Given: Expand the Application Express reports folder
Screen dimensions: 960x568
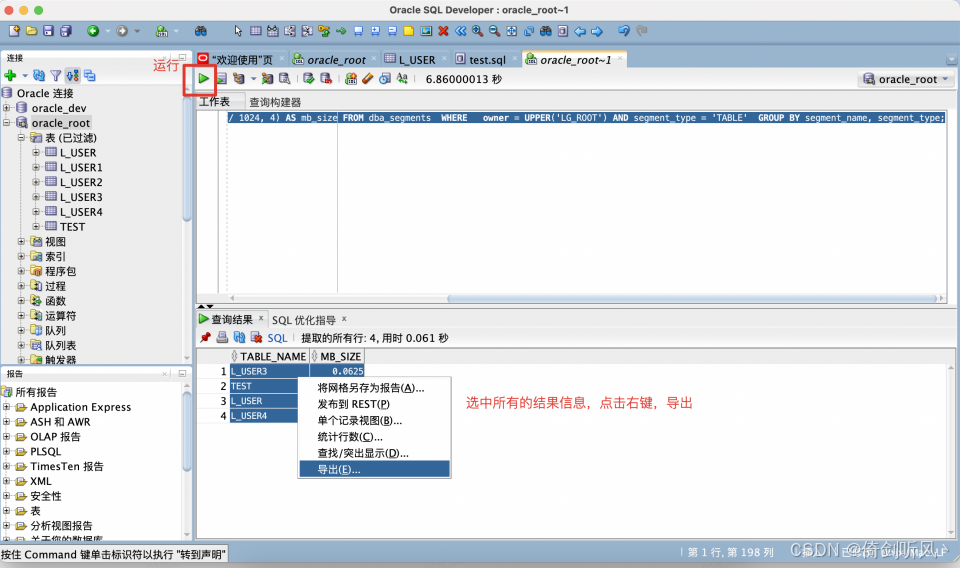Looking at the screenshot, I should click(7, 406).
